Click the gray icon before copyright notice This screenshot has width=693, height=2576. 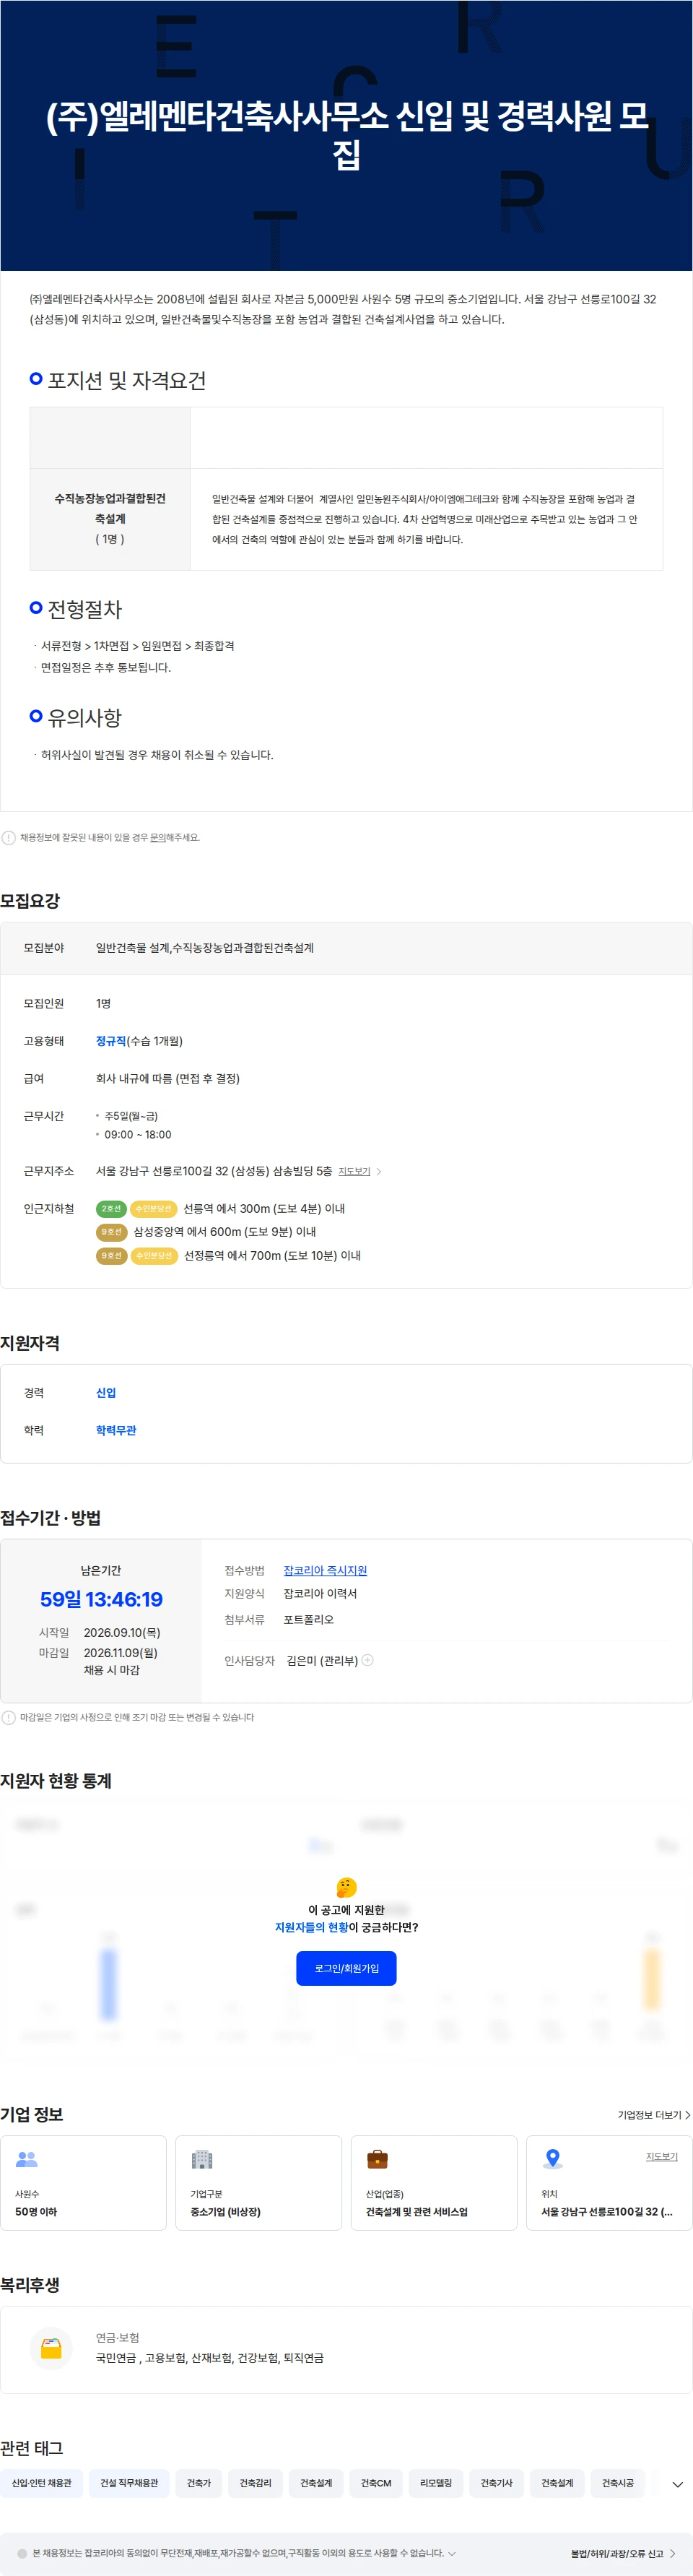(22, 2554)
